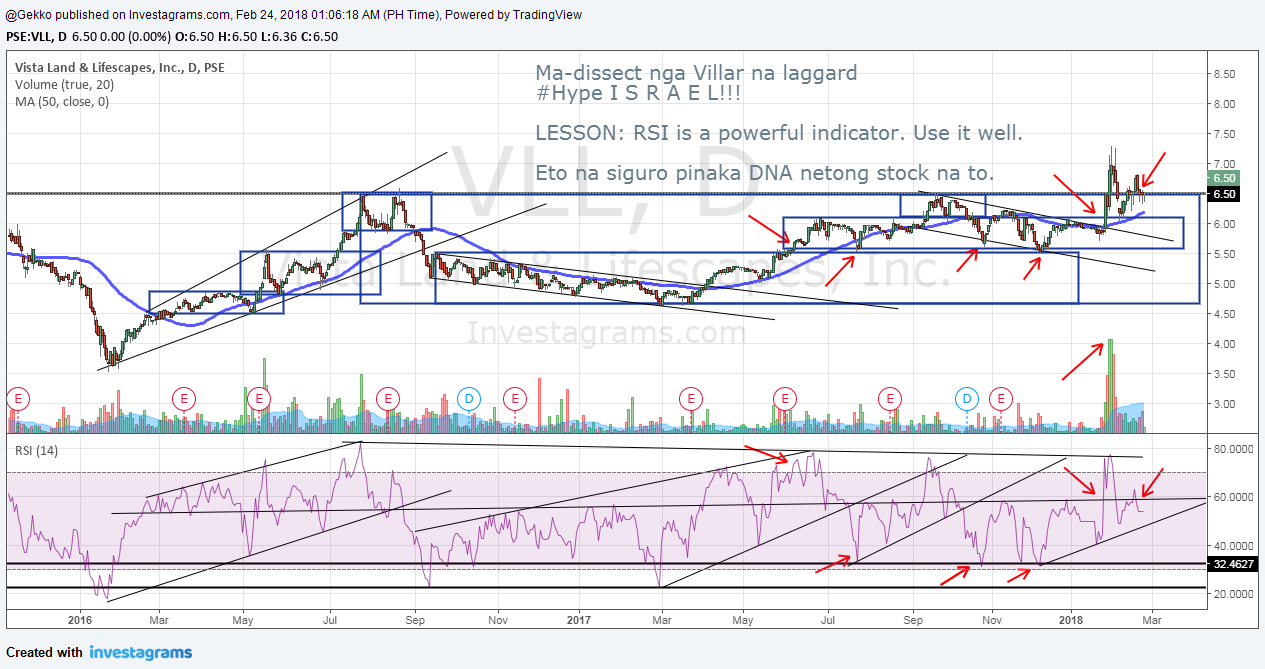Click the E earnings badge near May 2016
This screenshot has height=669, width=1265.
pos(259,398)
